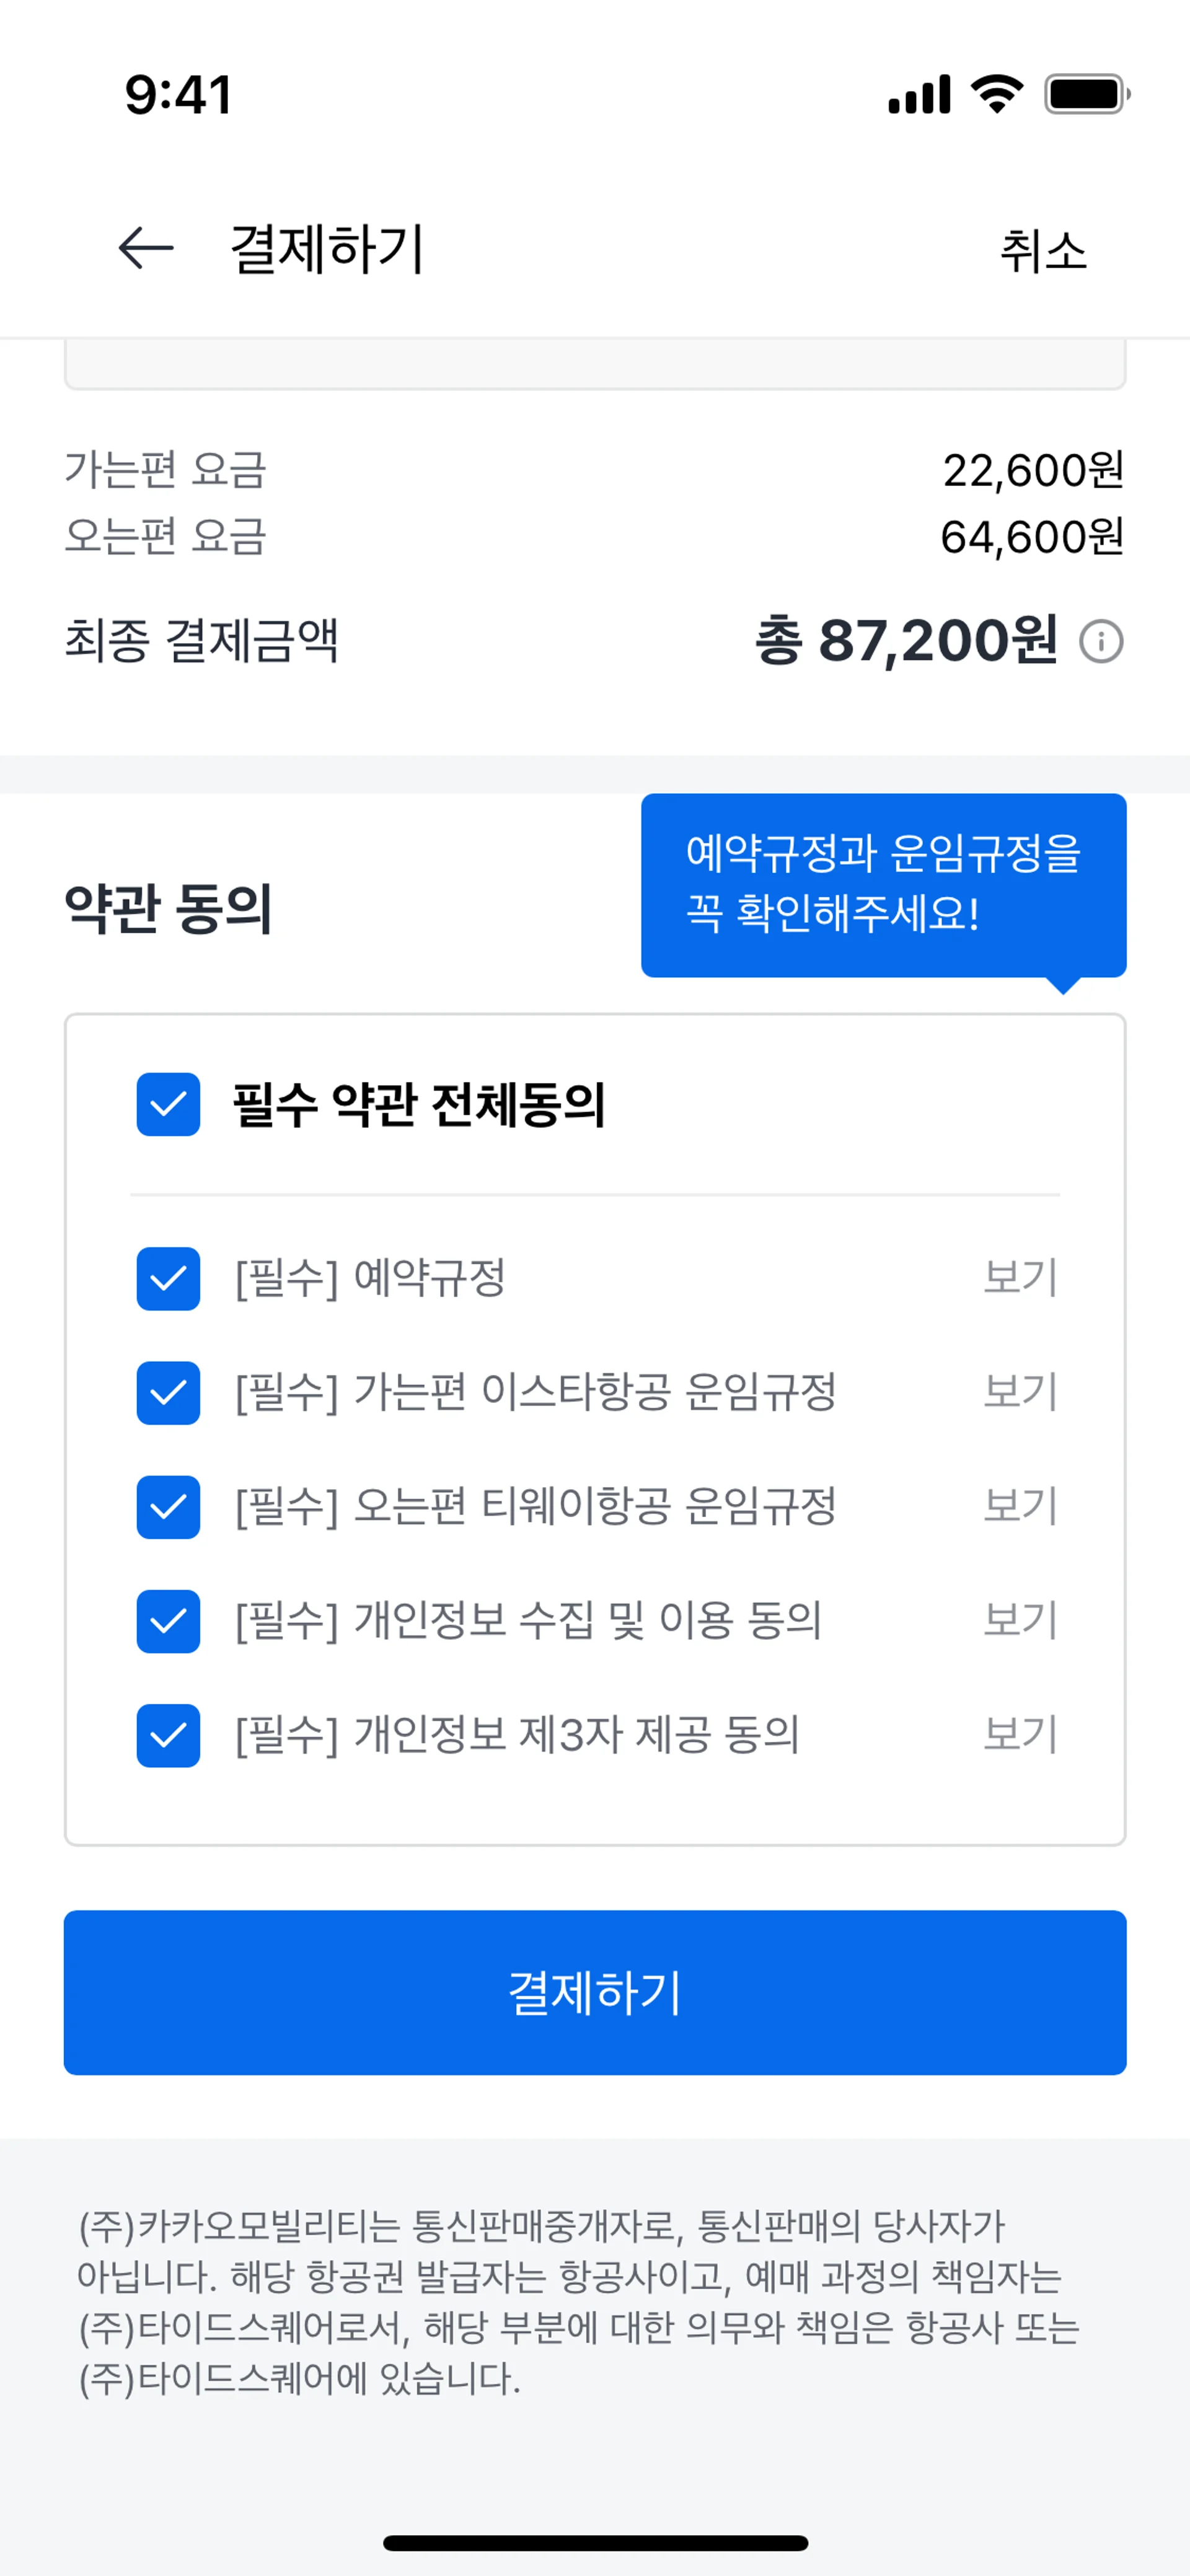The image size is (1190, 2576).
Task: Tap the Wi-Fi status icon
Action: (997, 94)
